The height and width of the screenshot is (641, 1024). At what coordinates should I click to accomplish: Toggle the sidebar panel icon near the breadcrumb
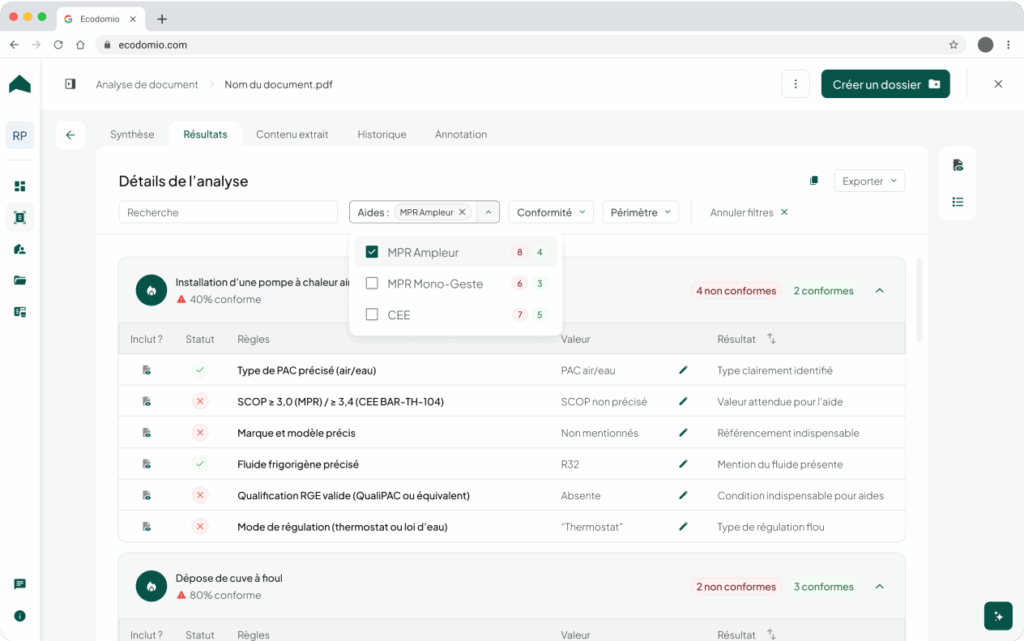point(70,84)
